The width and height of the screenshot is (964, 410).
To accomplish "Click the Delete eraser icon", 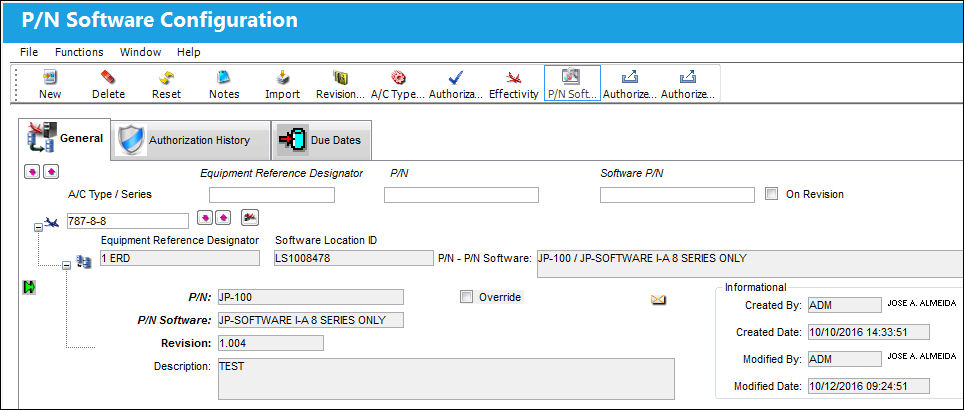I will [108, 77].
